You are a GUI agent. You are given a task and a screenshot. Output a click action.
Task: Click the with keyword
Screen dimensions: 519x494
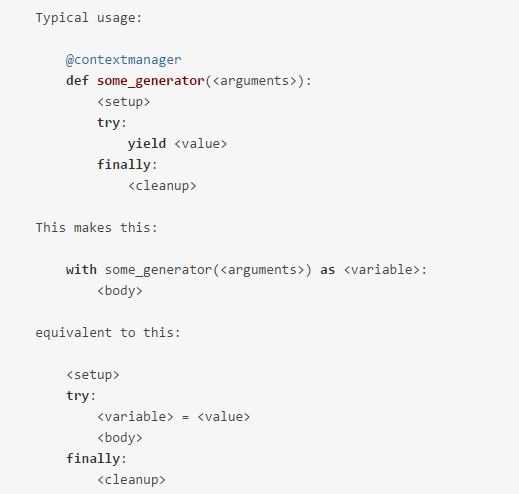point(81,269)
